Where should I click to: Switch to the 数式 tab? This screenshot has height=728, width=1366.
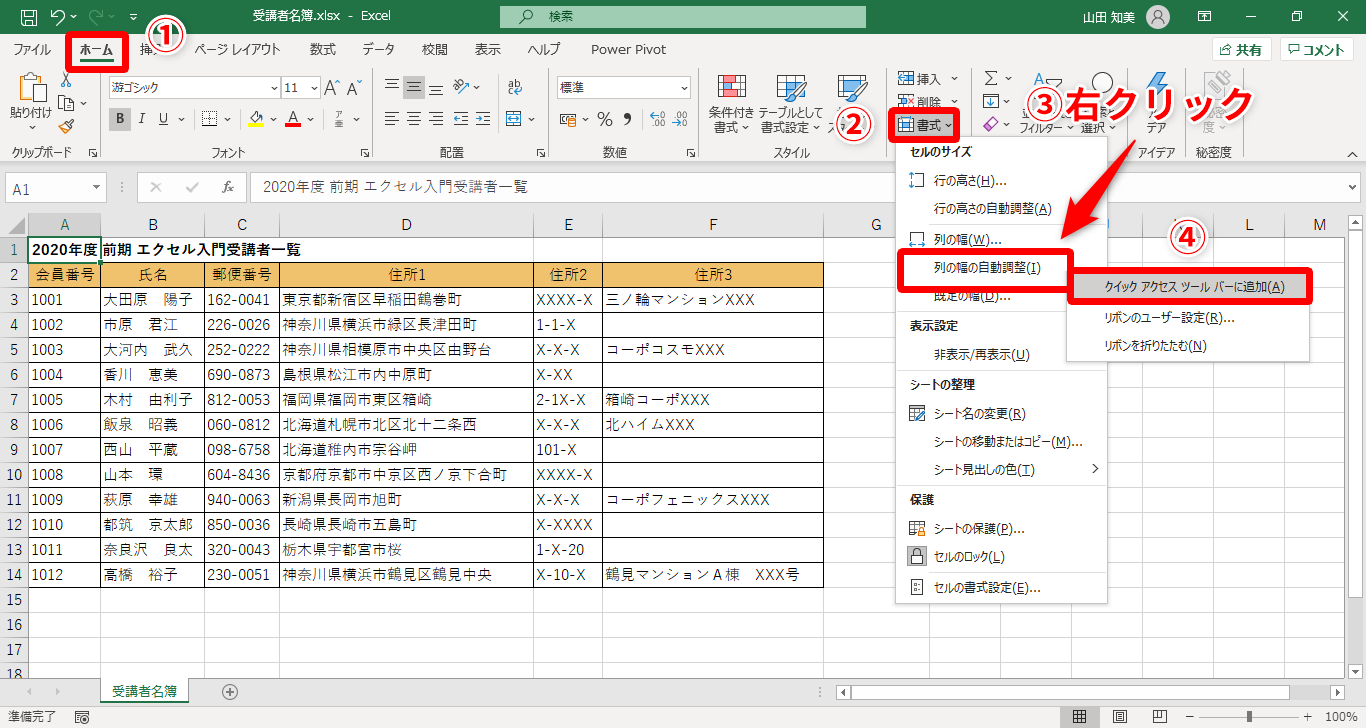tap(322, 49)
